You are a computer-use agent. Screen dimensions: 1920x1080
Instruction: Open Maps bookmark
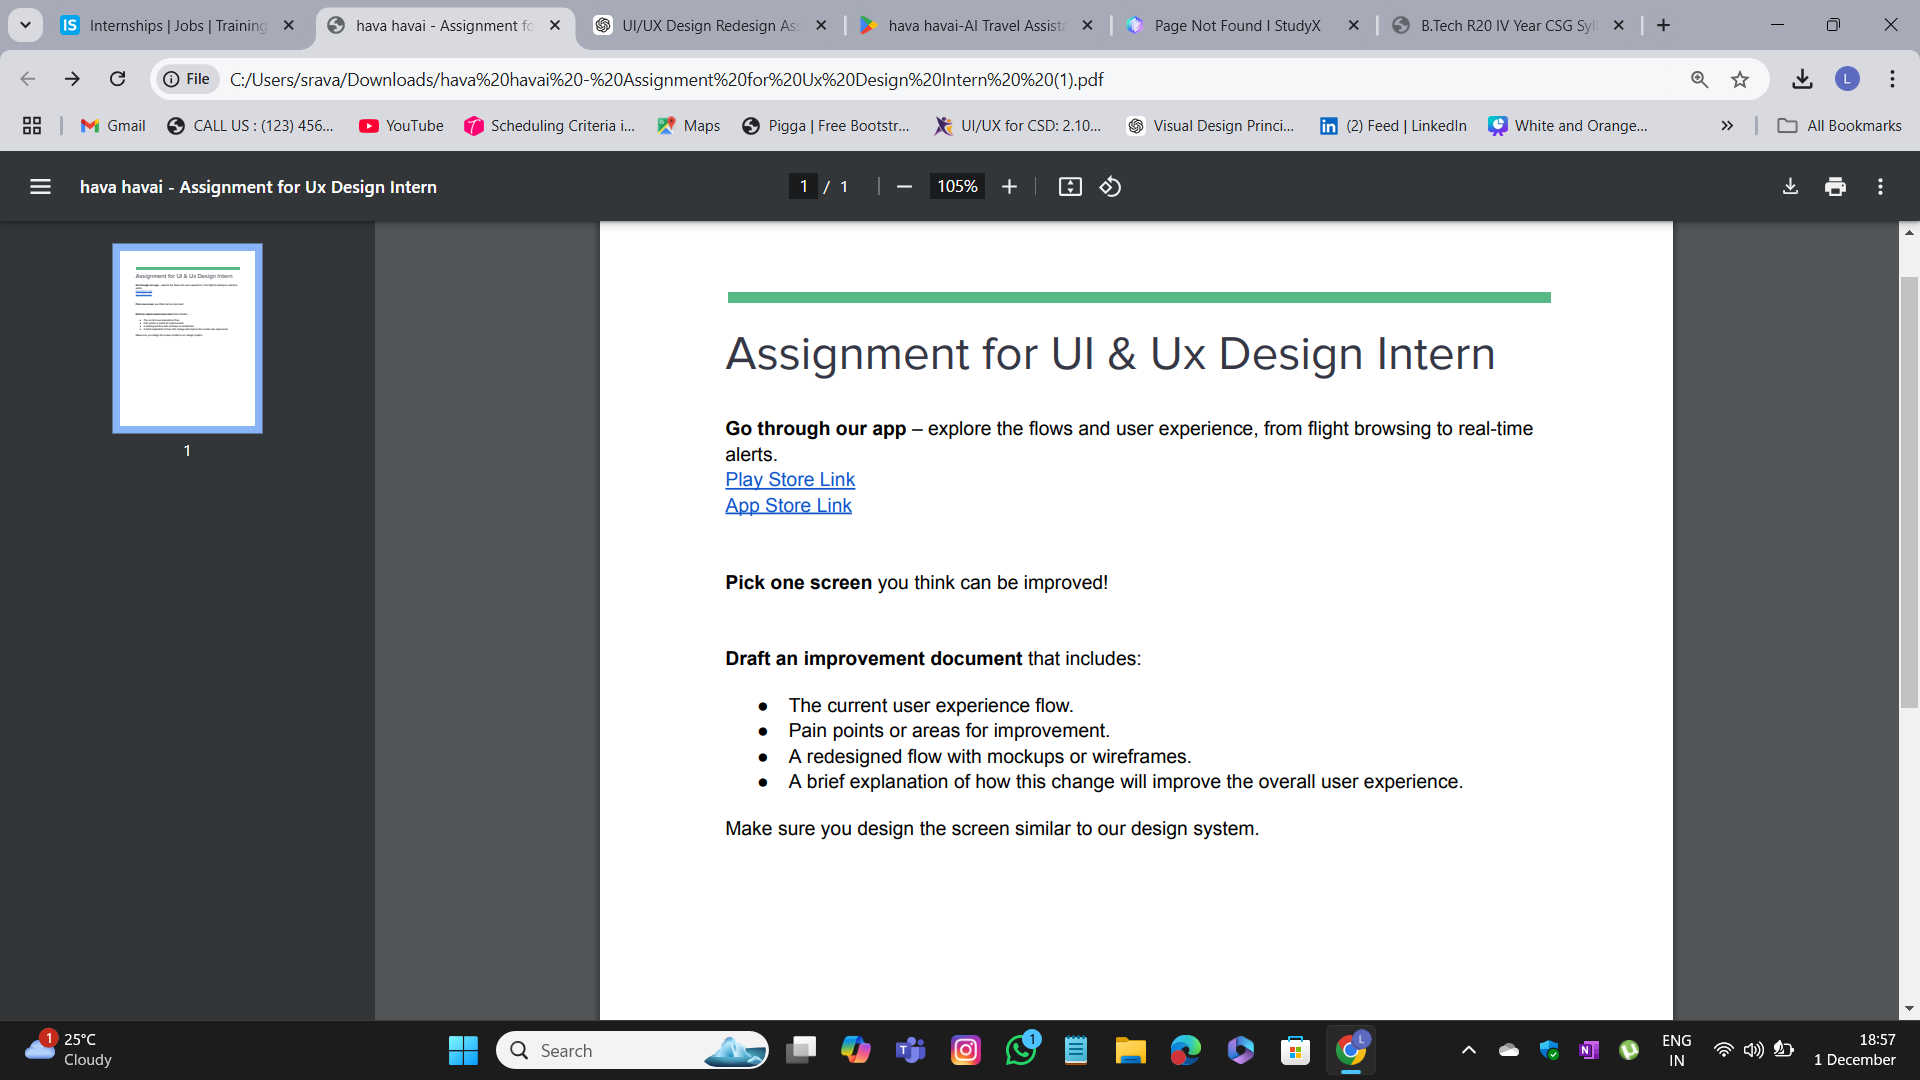[x=688, y=125]
